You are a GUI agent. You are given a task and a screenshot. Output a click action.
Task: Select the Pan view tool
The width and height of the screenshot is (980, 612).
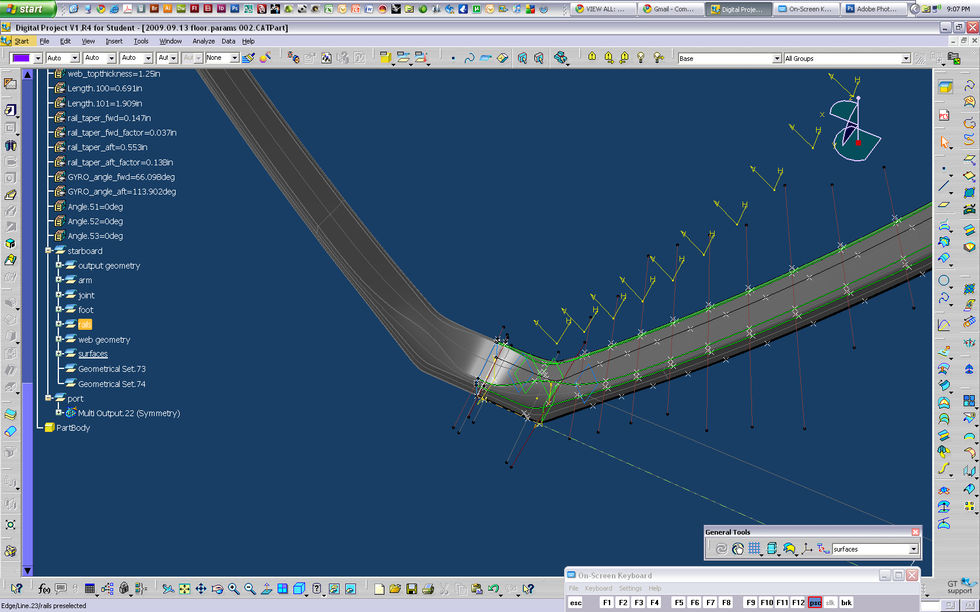click(x=201, y=589)
